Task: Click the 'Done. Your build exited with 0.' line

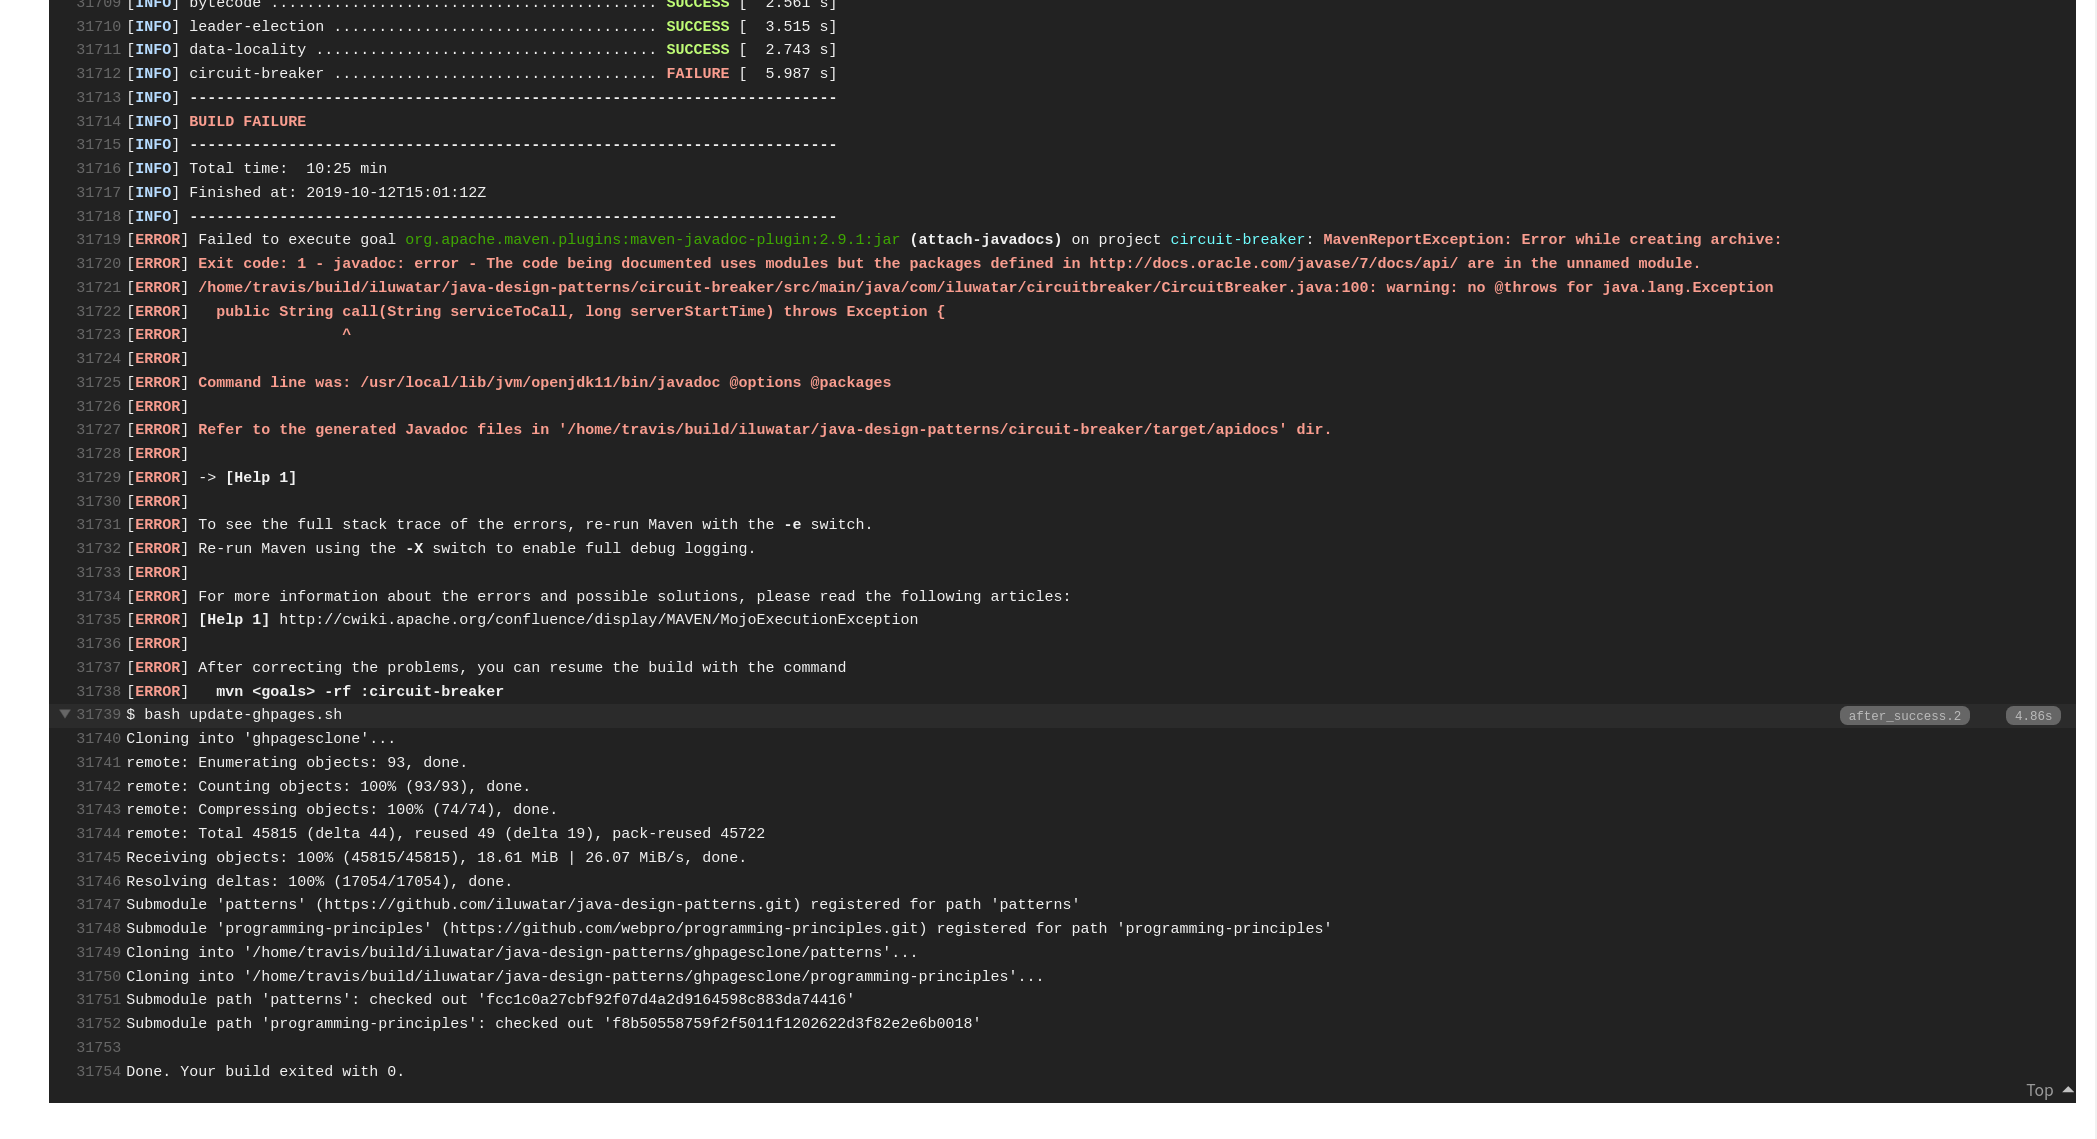Action: pyautogui.click(x=265, y=1072)
